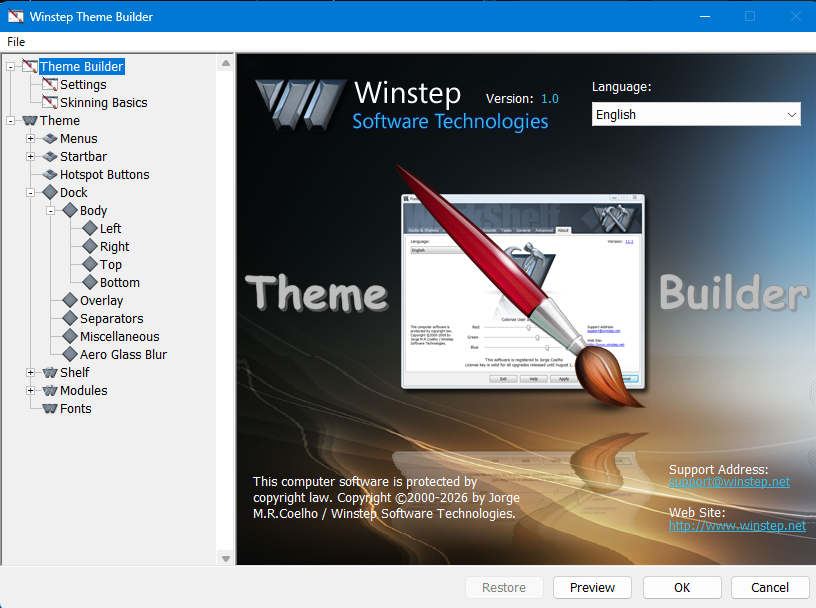Click the Separators diamond icon
816x608 pixels.
pyautogui.click(x=70, y=319)
